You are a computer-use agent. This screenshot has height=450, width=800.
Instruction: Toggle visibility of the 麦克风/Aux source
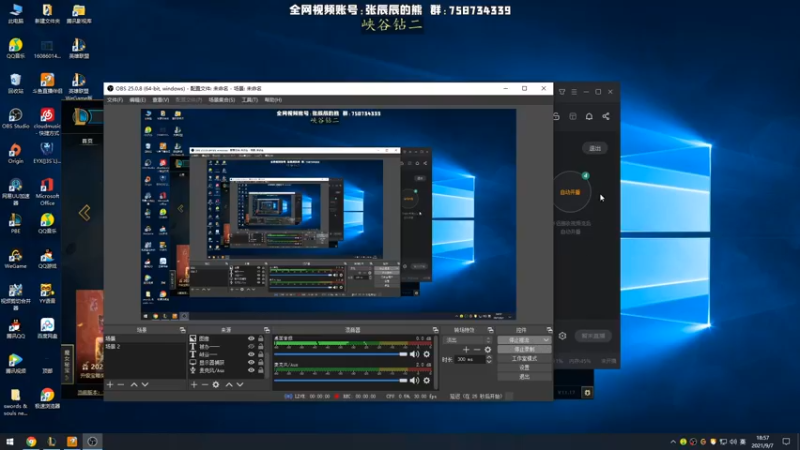tap(251, 370)
